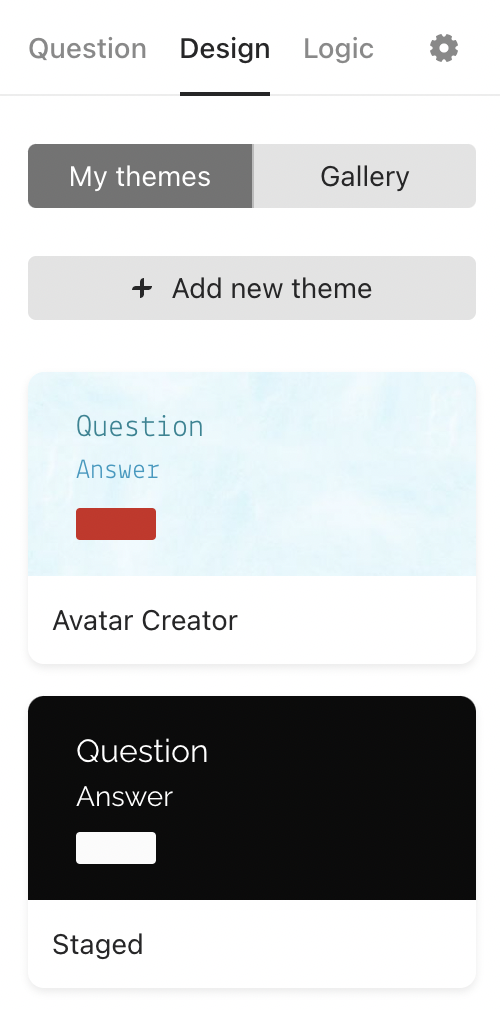Select the Staged theme preview
This screenshot has height=1010, width=500.
[x=252, y=798]
